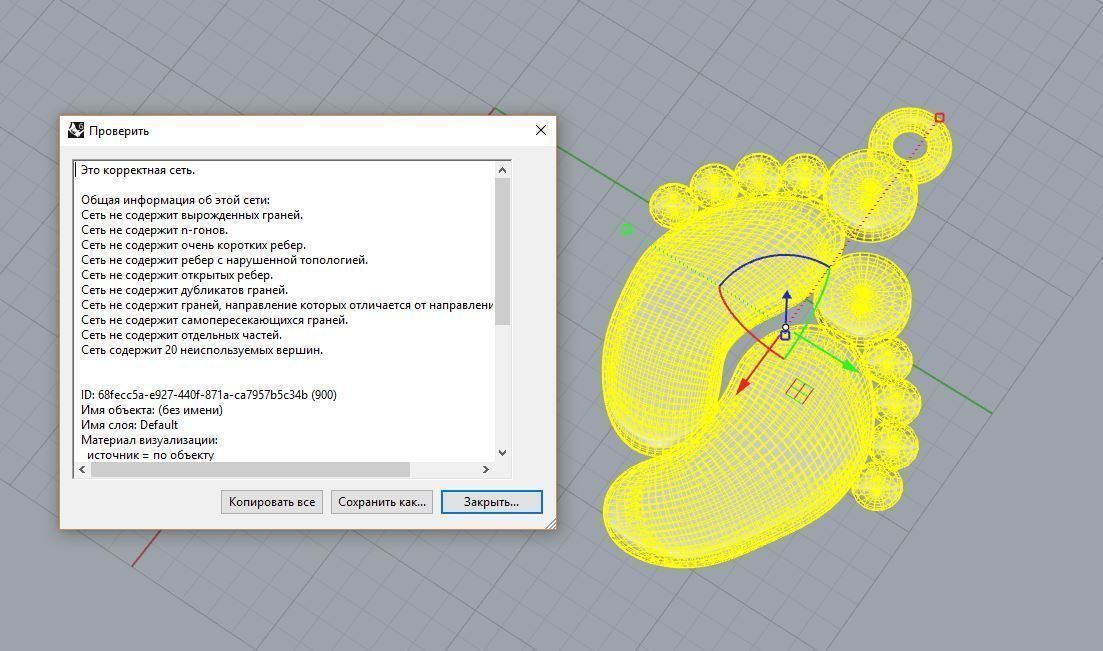Screen dimensions: 1103x651
Task: Click the blue Z-axis arrow of the gumball
Action: click(786, 296)
